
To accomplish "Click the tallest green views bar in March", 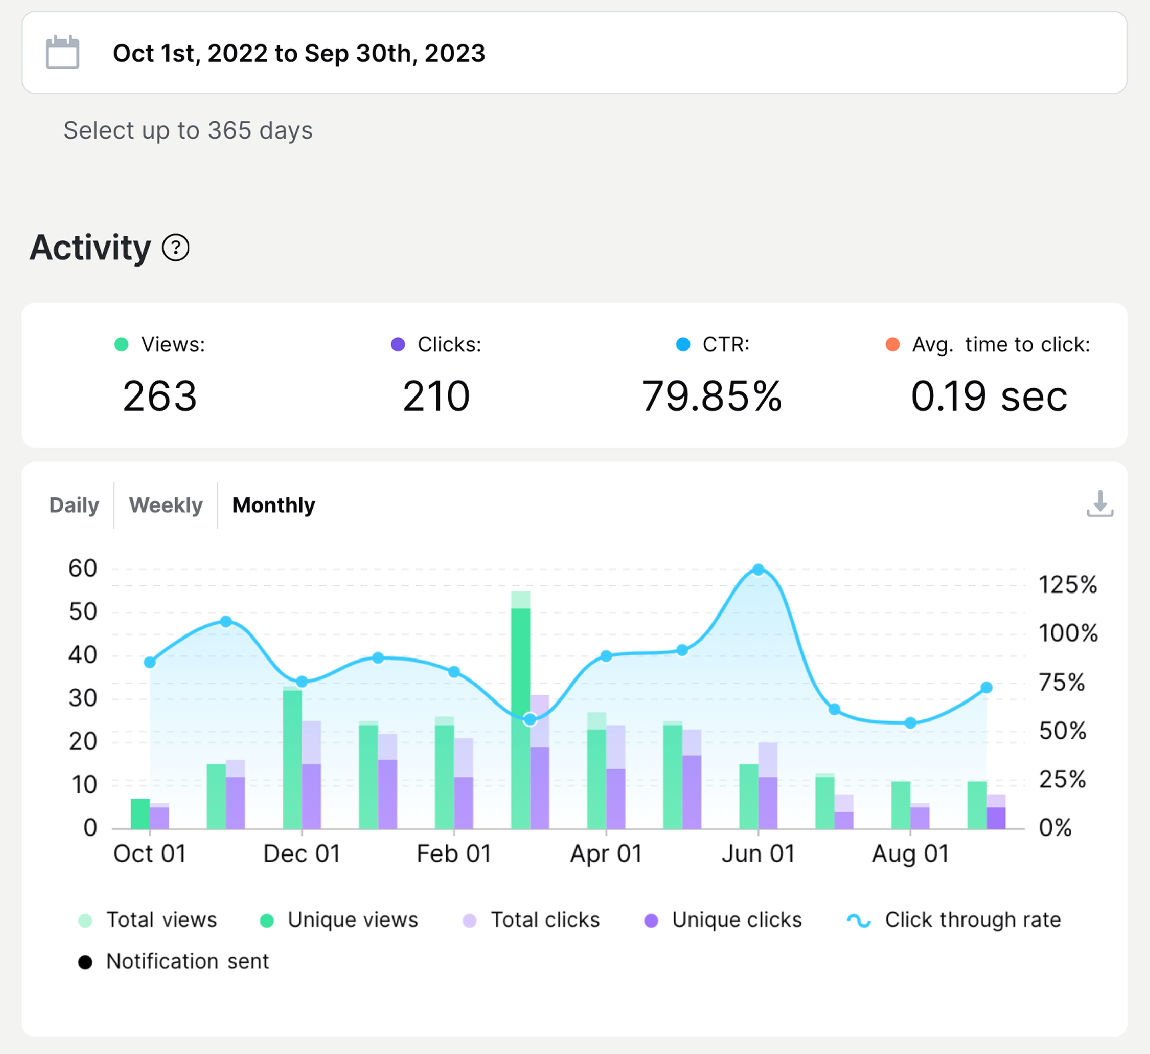I will coord(521,710).
